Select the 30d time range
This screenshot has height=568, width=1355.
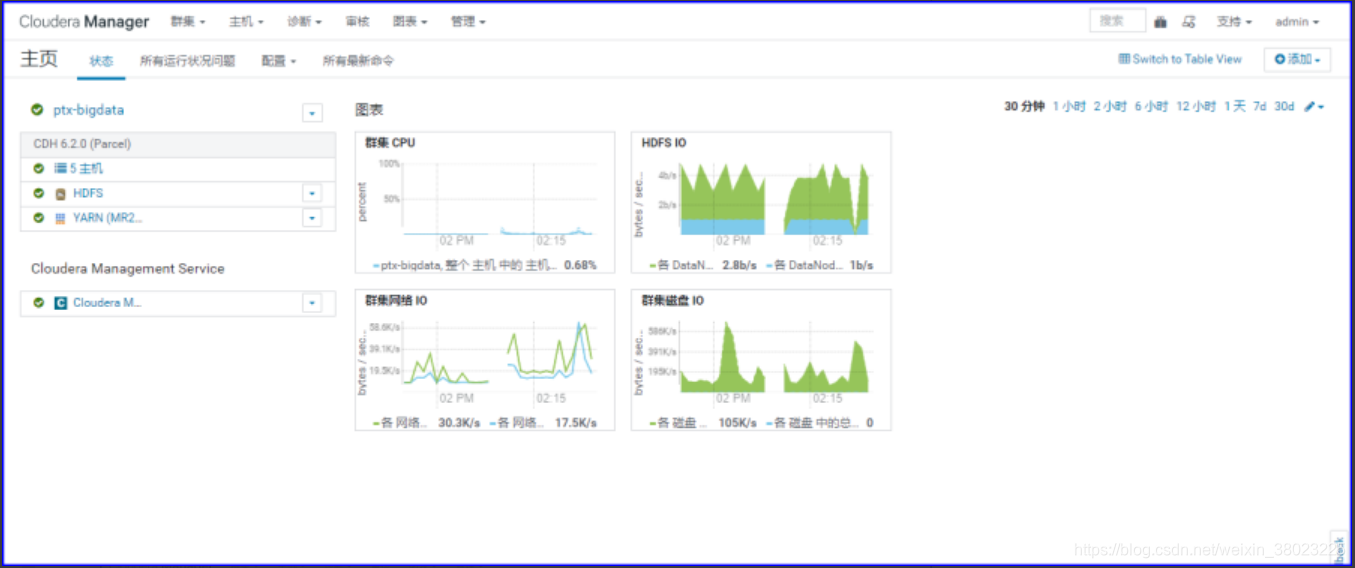tap(1284, 107)
